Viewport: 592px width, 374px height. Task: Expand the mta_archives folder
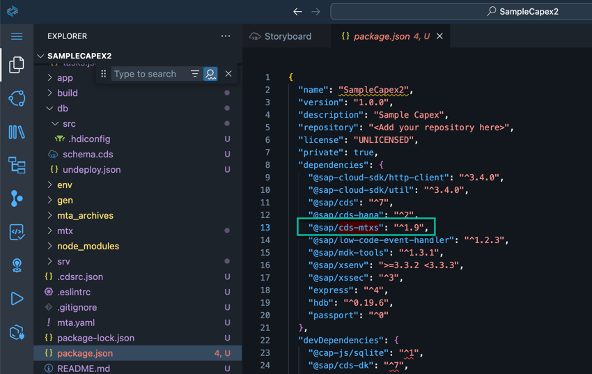(85, 215)
